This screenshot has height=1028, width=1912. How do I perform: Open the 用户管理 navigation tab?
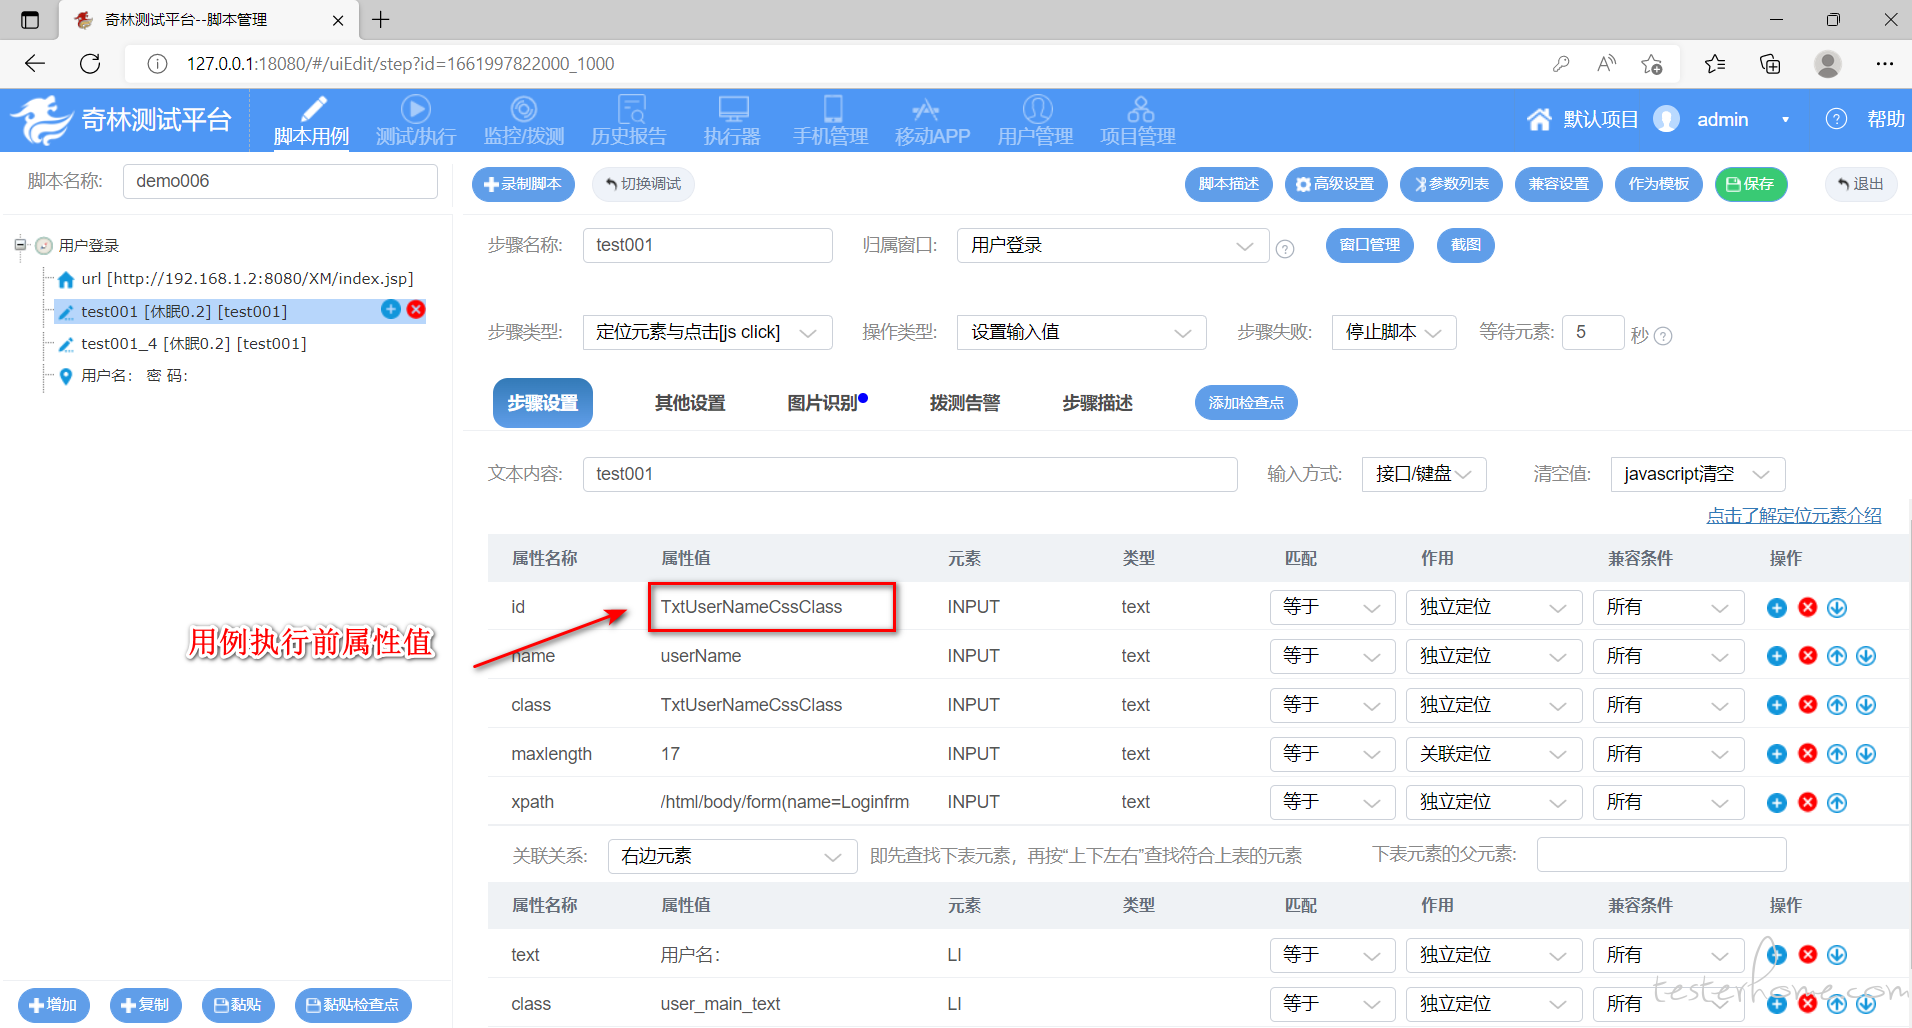pos(1036,121)
